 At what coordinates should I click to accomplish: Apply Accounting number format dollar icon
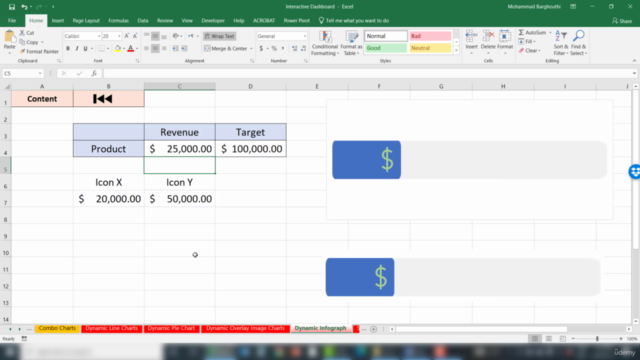(261, 49)
